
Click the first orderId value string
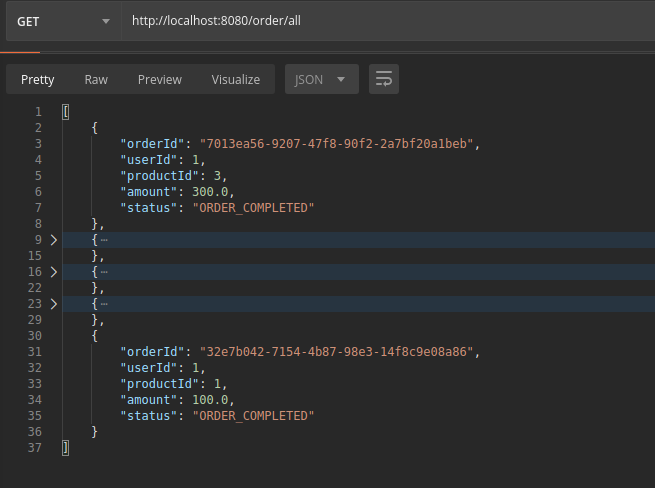[335, 144]
